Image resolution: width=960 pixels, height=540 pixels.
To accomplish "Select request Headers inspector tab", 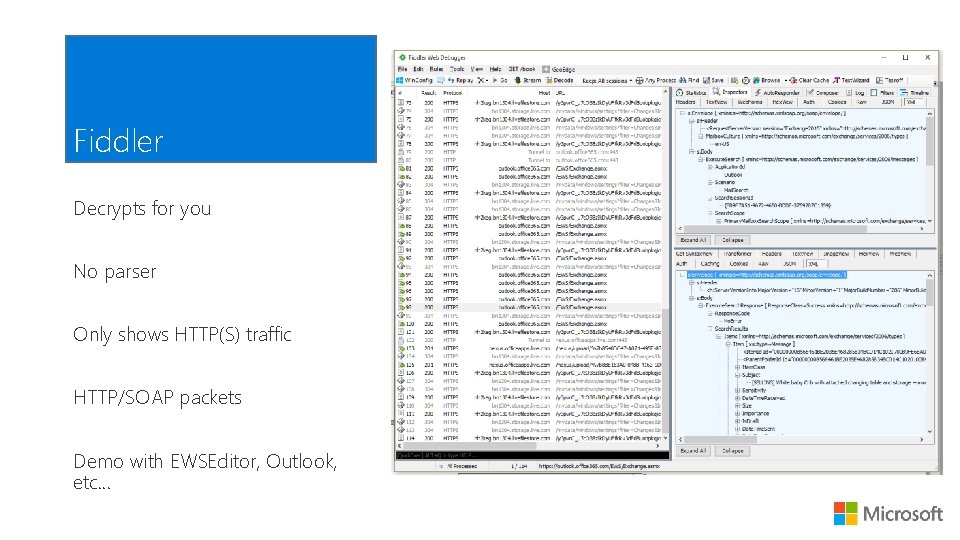I will pos(686,102).
